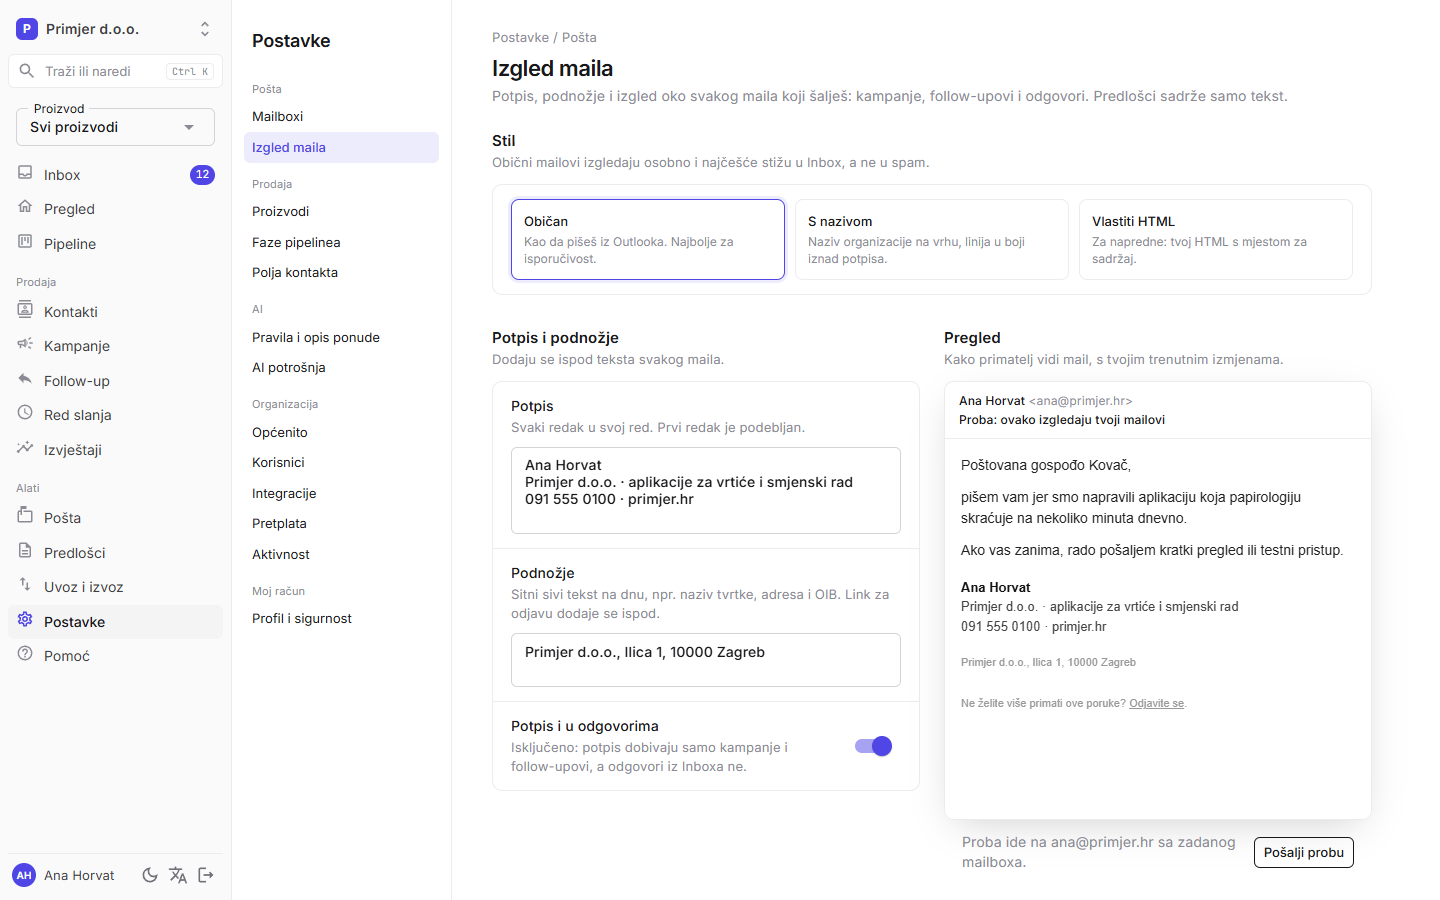Viewport: 1440px width, 900px height.
Task: Log out using the exit icon
Action: tap(206, 875)
